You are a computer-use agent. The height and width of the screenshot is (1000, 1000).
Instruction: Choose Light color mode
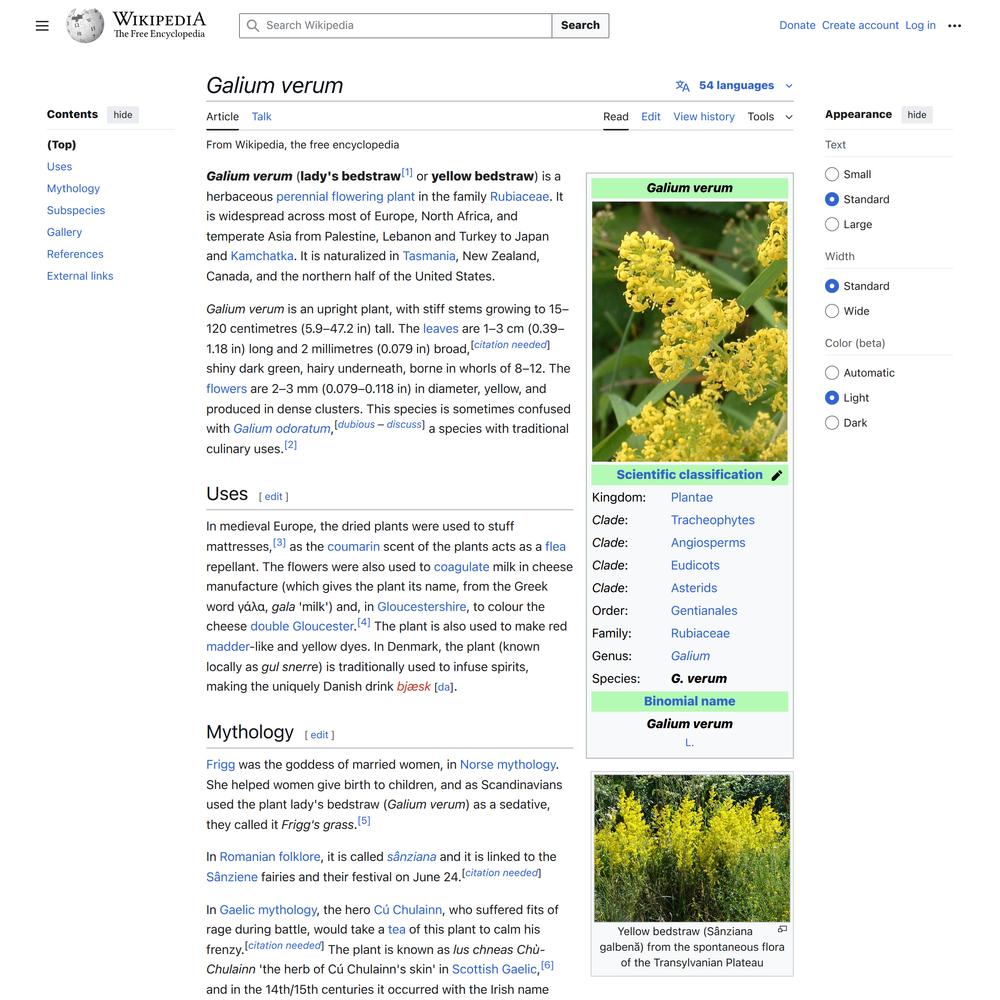tap(832, 397)
